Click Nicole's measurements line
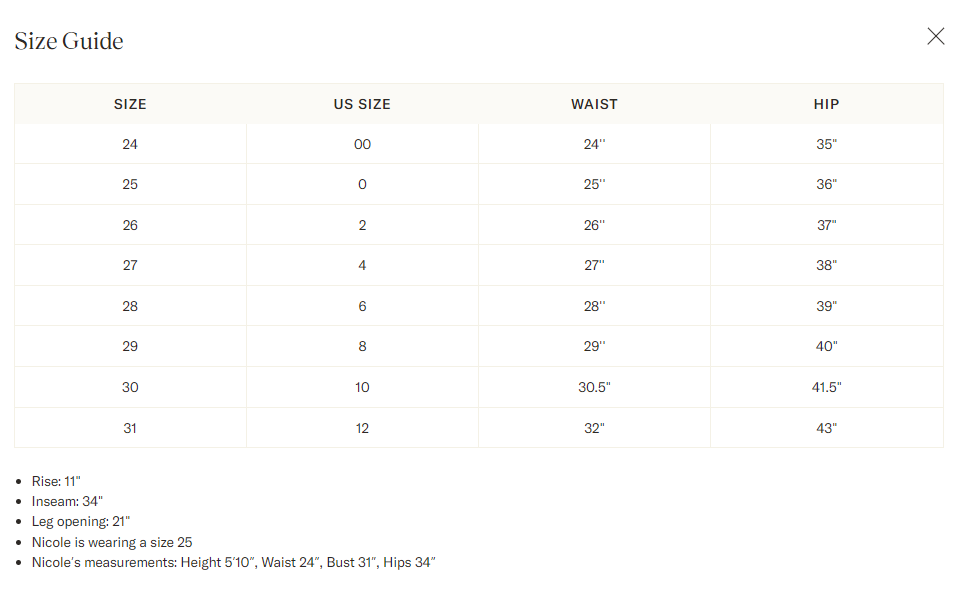The image size is (953, 606). click(233, 562)
